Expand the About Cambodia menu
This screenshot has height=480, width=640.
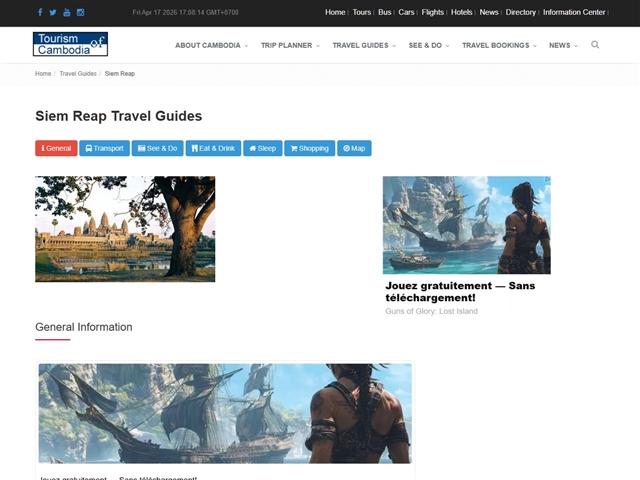click(x=211, y=45)
